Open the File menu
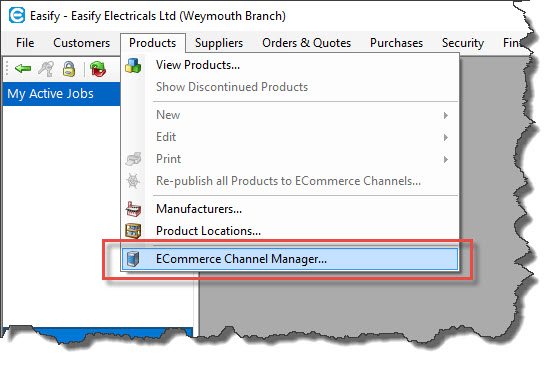The image size is (558, 368). [25, 43]
